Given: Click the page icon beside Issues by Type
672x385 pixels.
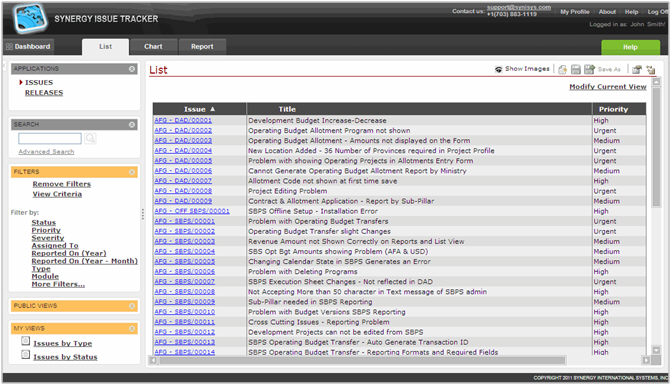Looking at the screenshot, I should [x=26, y=341].
